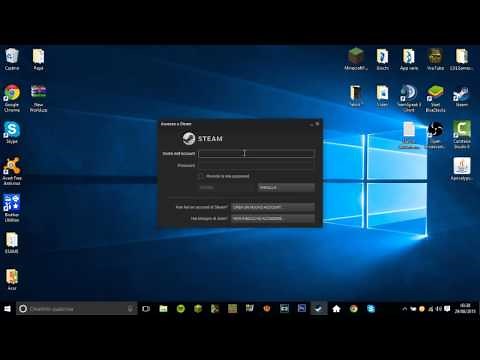Click the Photoshop taskbar icon
The image size is (480, 360).
click(302, 309)
